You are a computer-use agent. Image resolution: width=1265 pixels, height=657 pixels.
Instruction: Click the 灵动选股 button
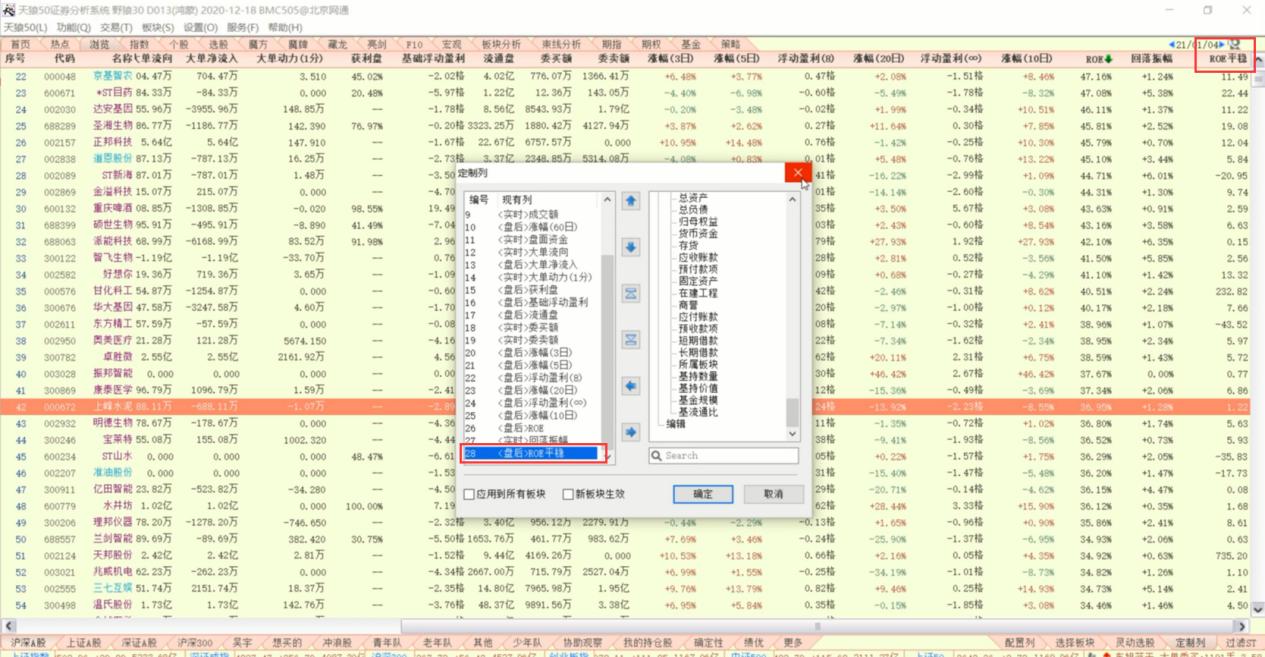pos(1135,642)
